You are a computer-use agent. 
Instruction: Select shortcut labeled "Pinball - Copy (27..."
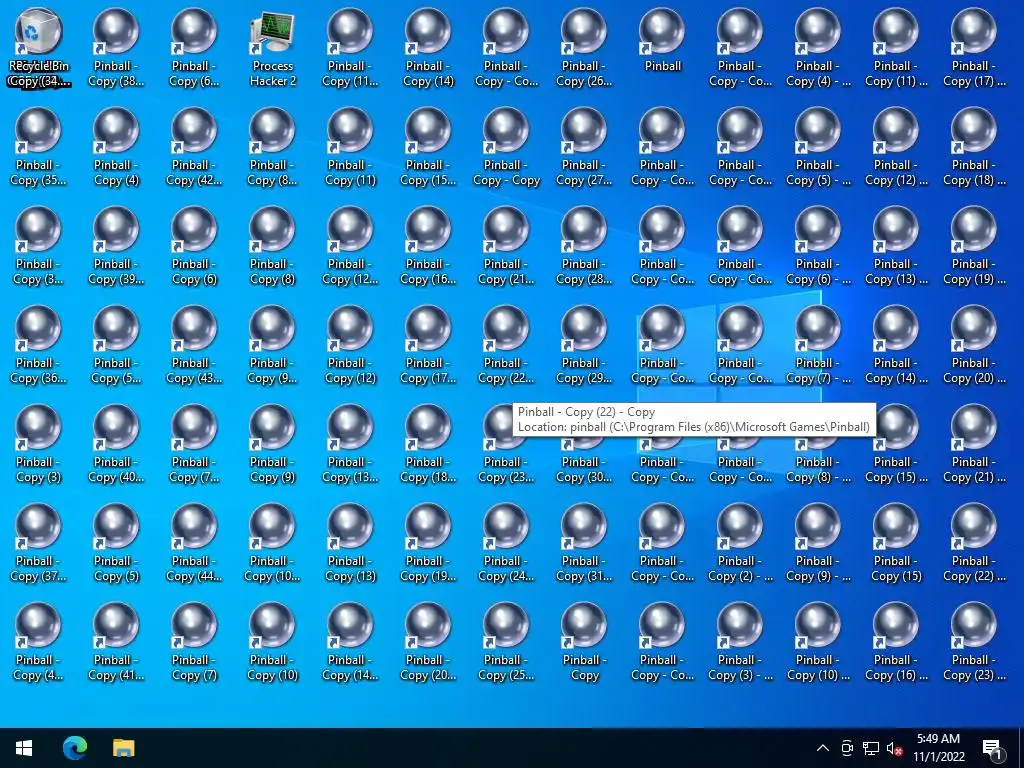tap(584, 148)
